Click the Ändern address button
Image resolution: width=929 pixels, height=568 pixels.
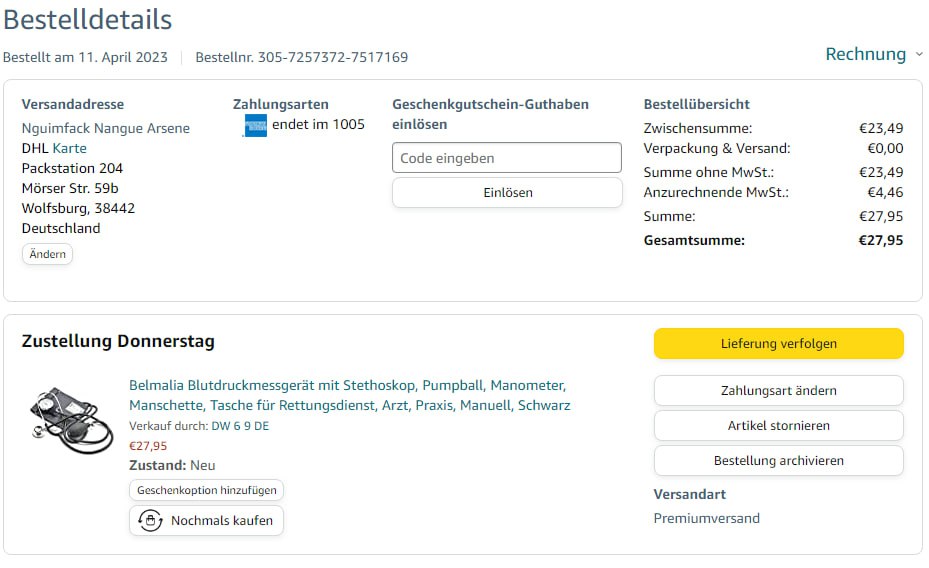pos(47,254)
